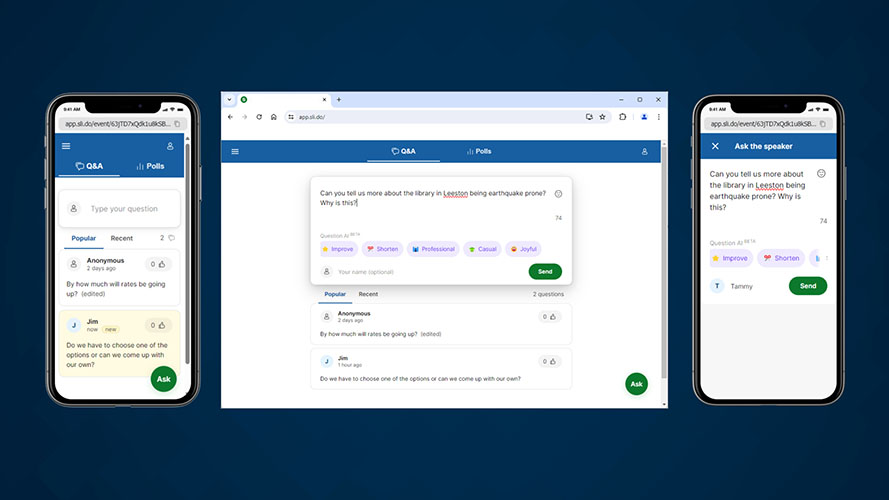
Task: Reload the page in the browser toolbar
Action: [259, 117]
